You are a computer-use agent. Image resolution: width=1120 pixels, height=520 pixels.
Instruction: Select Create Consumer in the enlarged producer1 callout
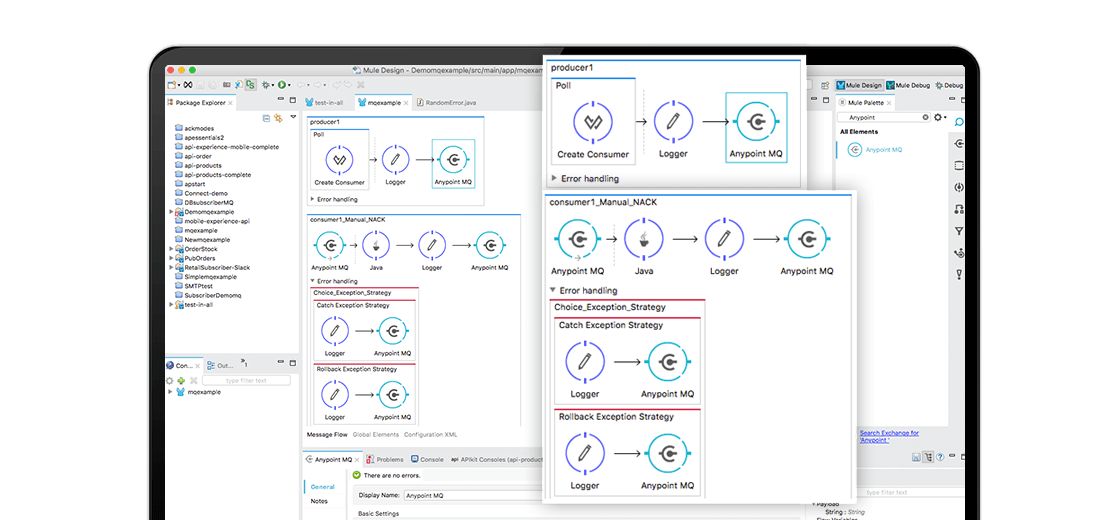(x=592, y=130)
